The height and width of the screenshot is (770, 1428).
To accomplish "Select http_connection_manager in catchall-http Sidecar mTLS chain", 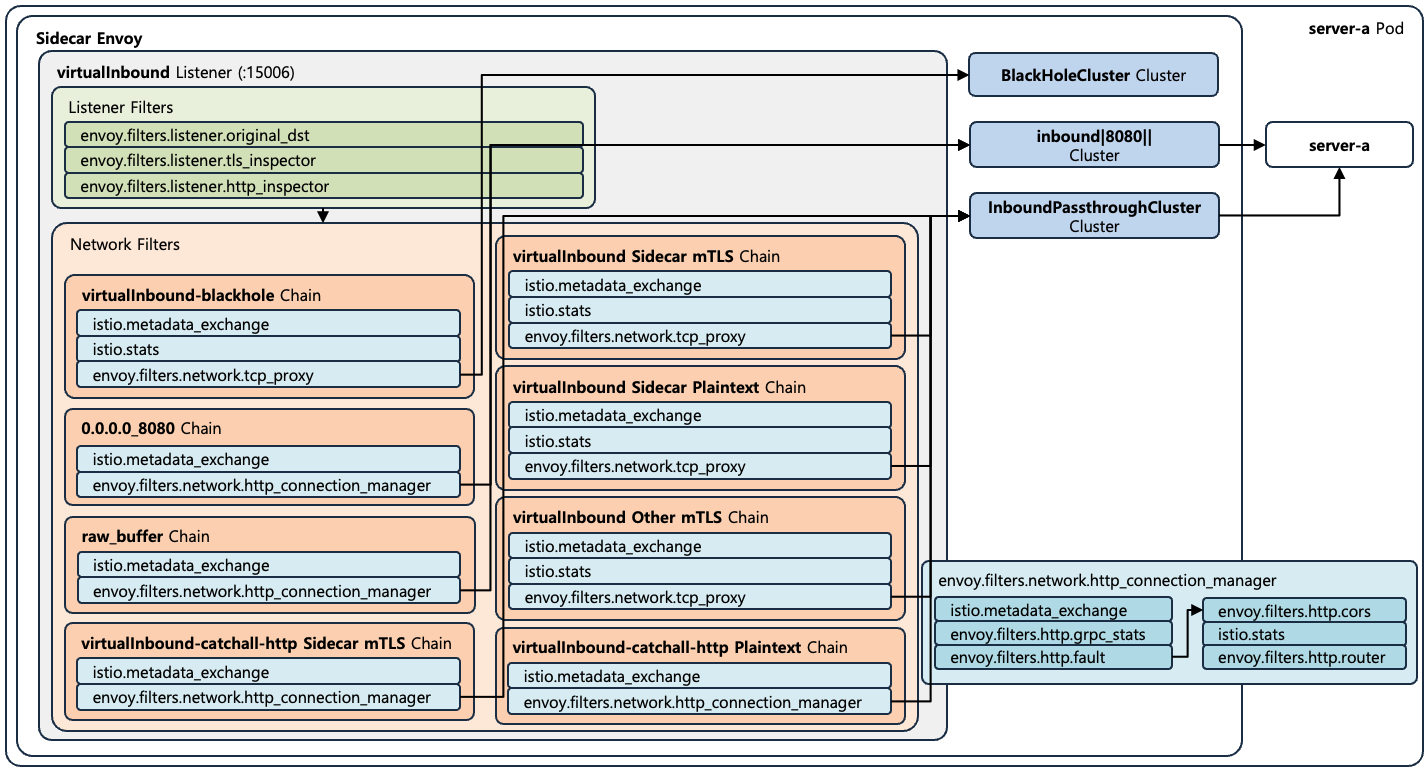I will click(x=269, y=697).
